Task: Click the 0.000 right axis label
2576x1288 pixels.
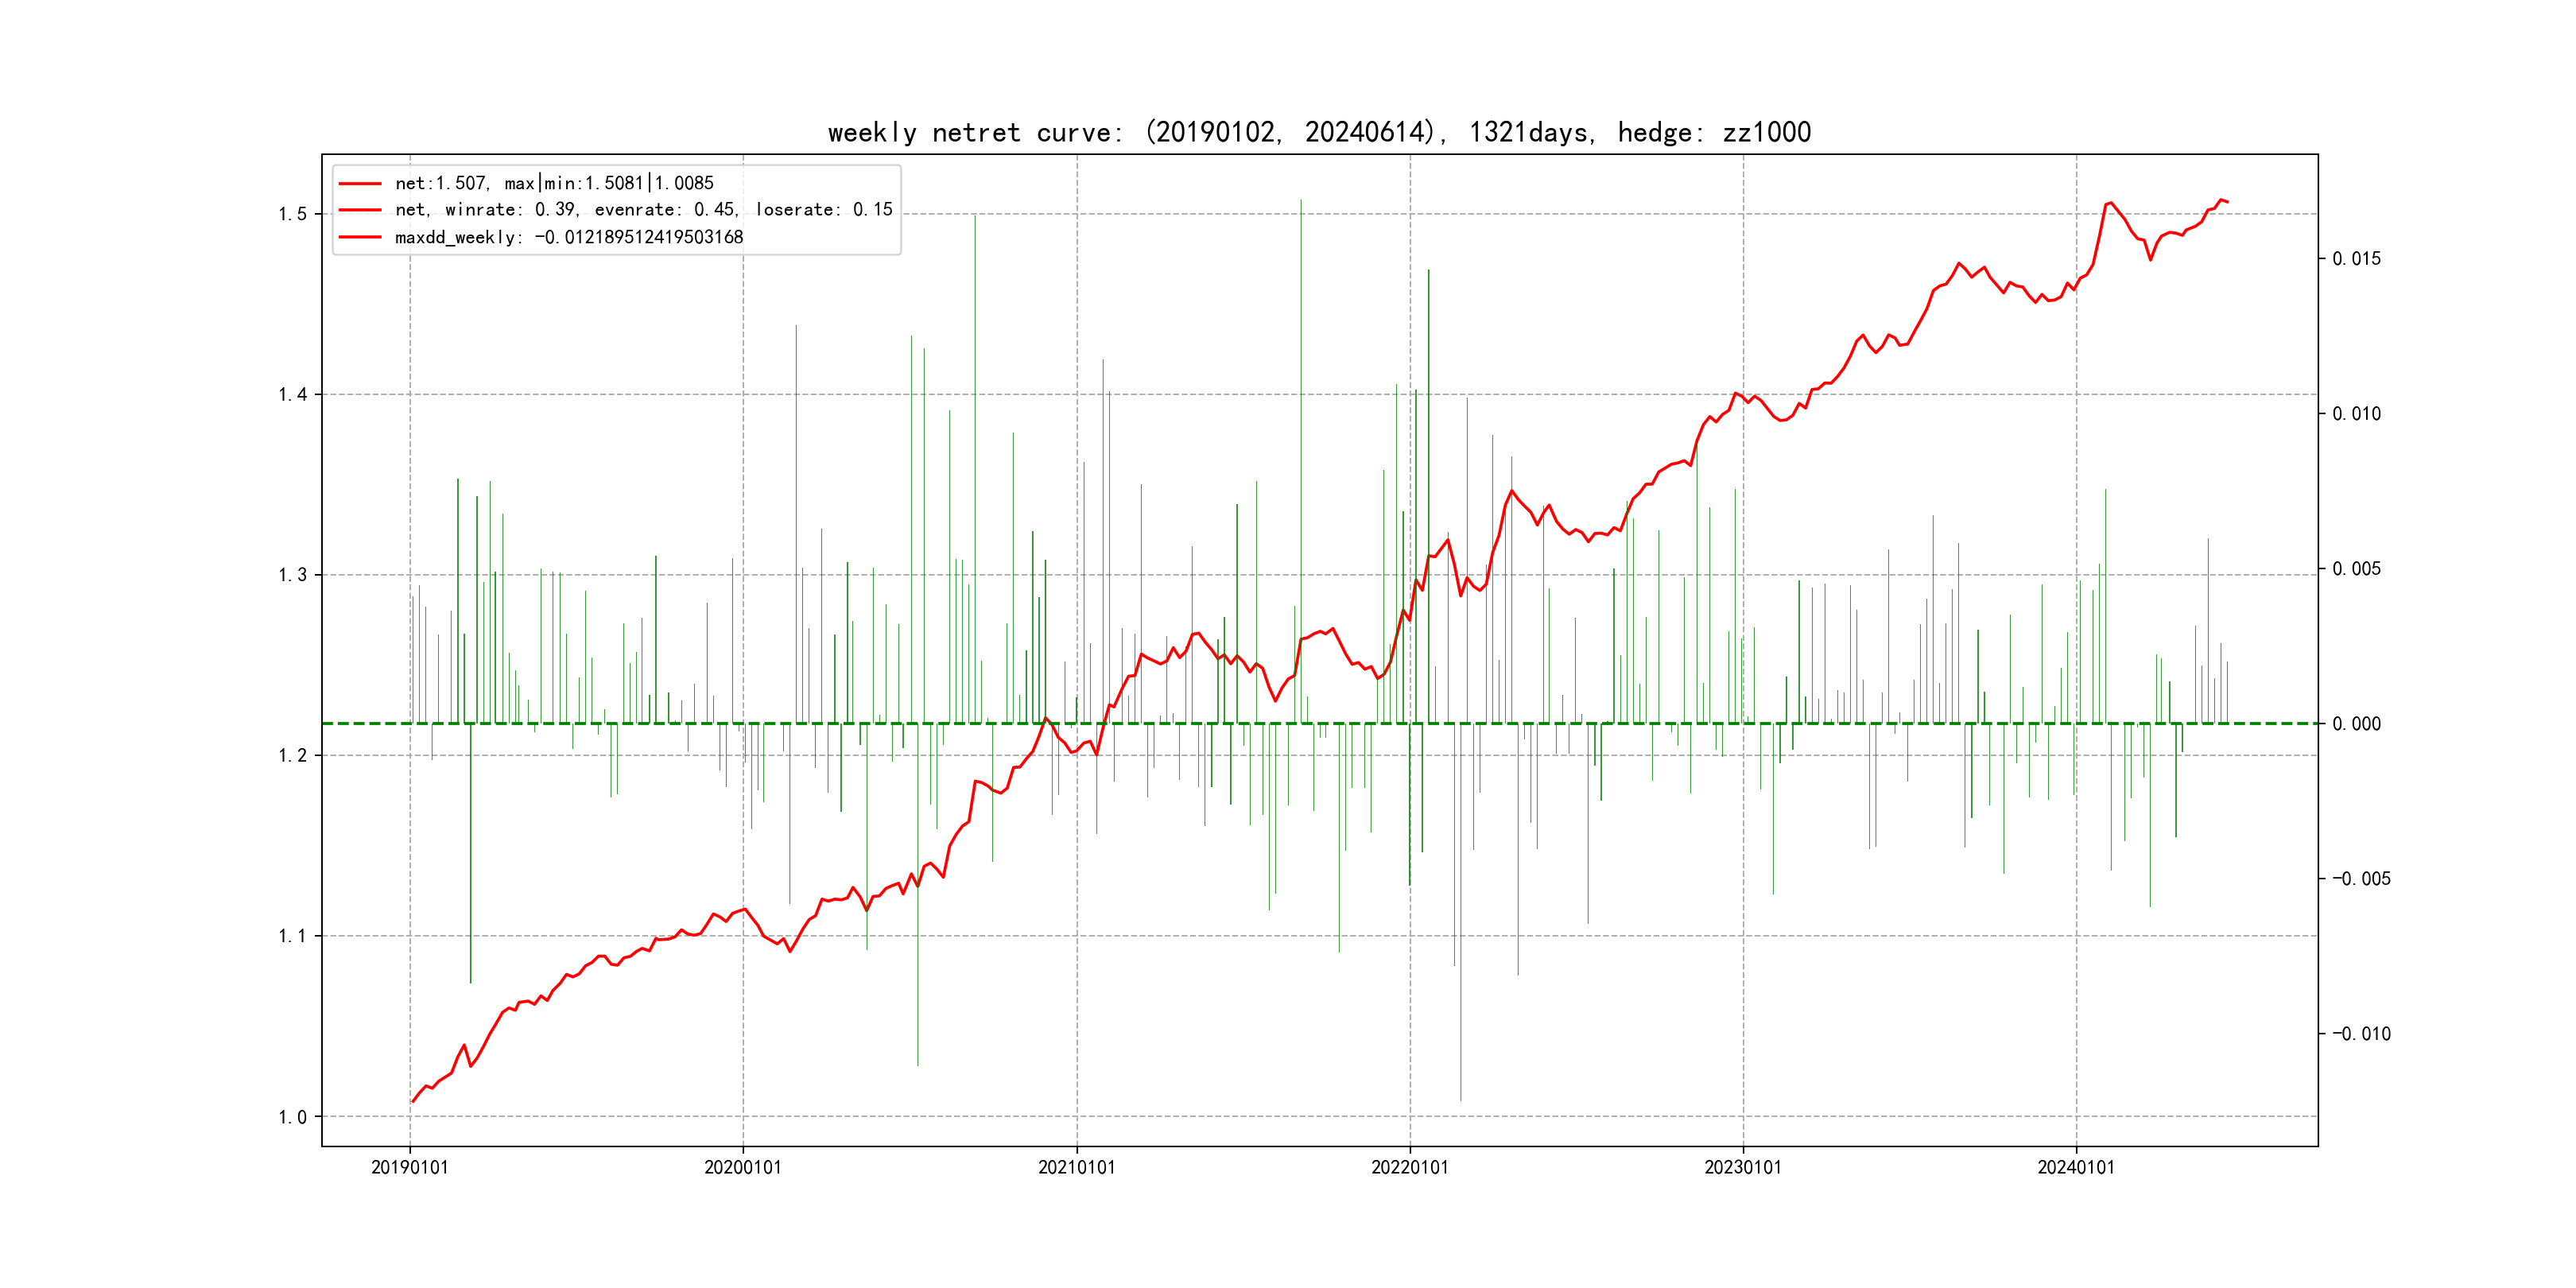Action: tap(2356, 724)
